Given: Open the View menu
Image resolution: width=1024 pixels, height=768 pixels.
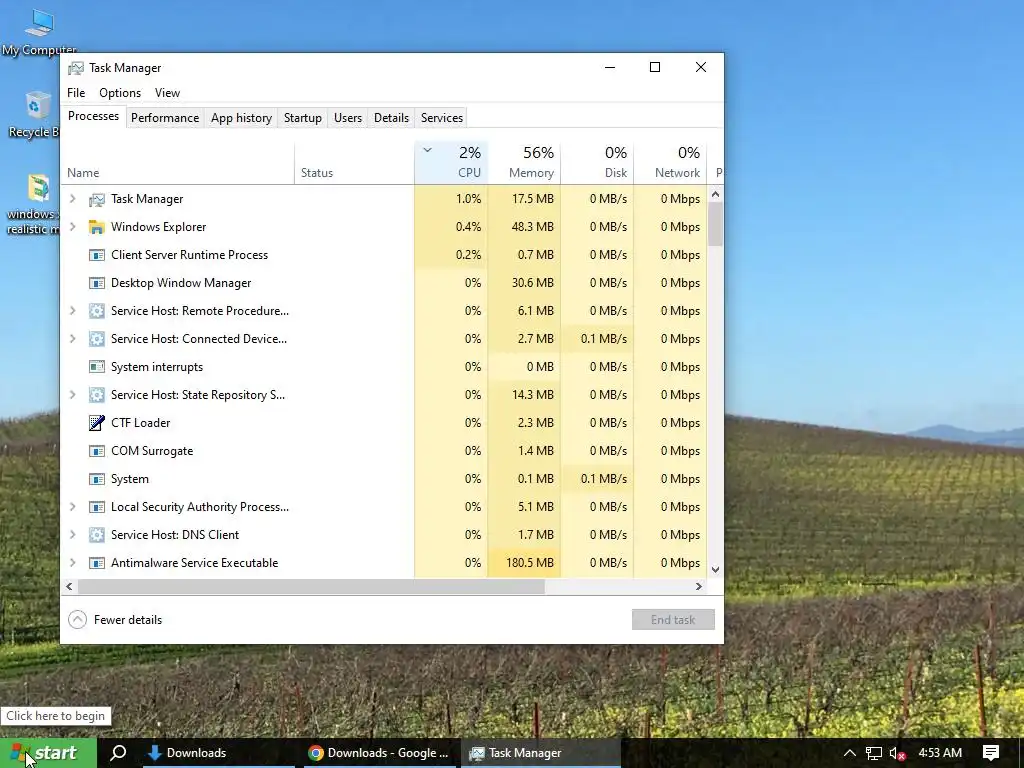Looking at the screenshot, I should [167, 93].
